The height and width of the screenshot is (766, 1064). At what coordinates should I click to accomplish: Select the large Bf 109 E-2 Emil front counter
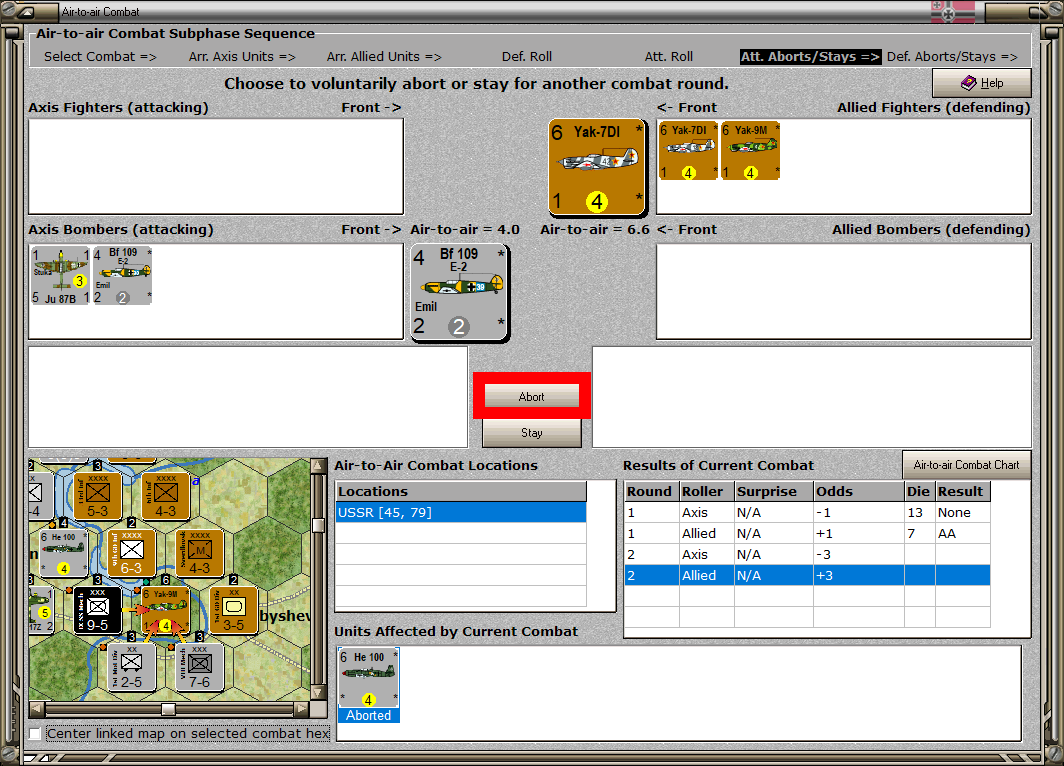[460, 292]
